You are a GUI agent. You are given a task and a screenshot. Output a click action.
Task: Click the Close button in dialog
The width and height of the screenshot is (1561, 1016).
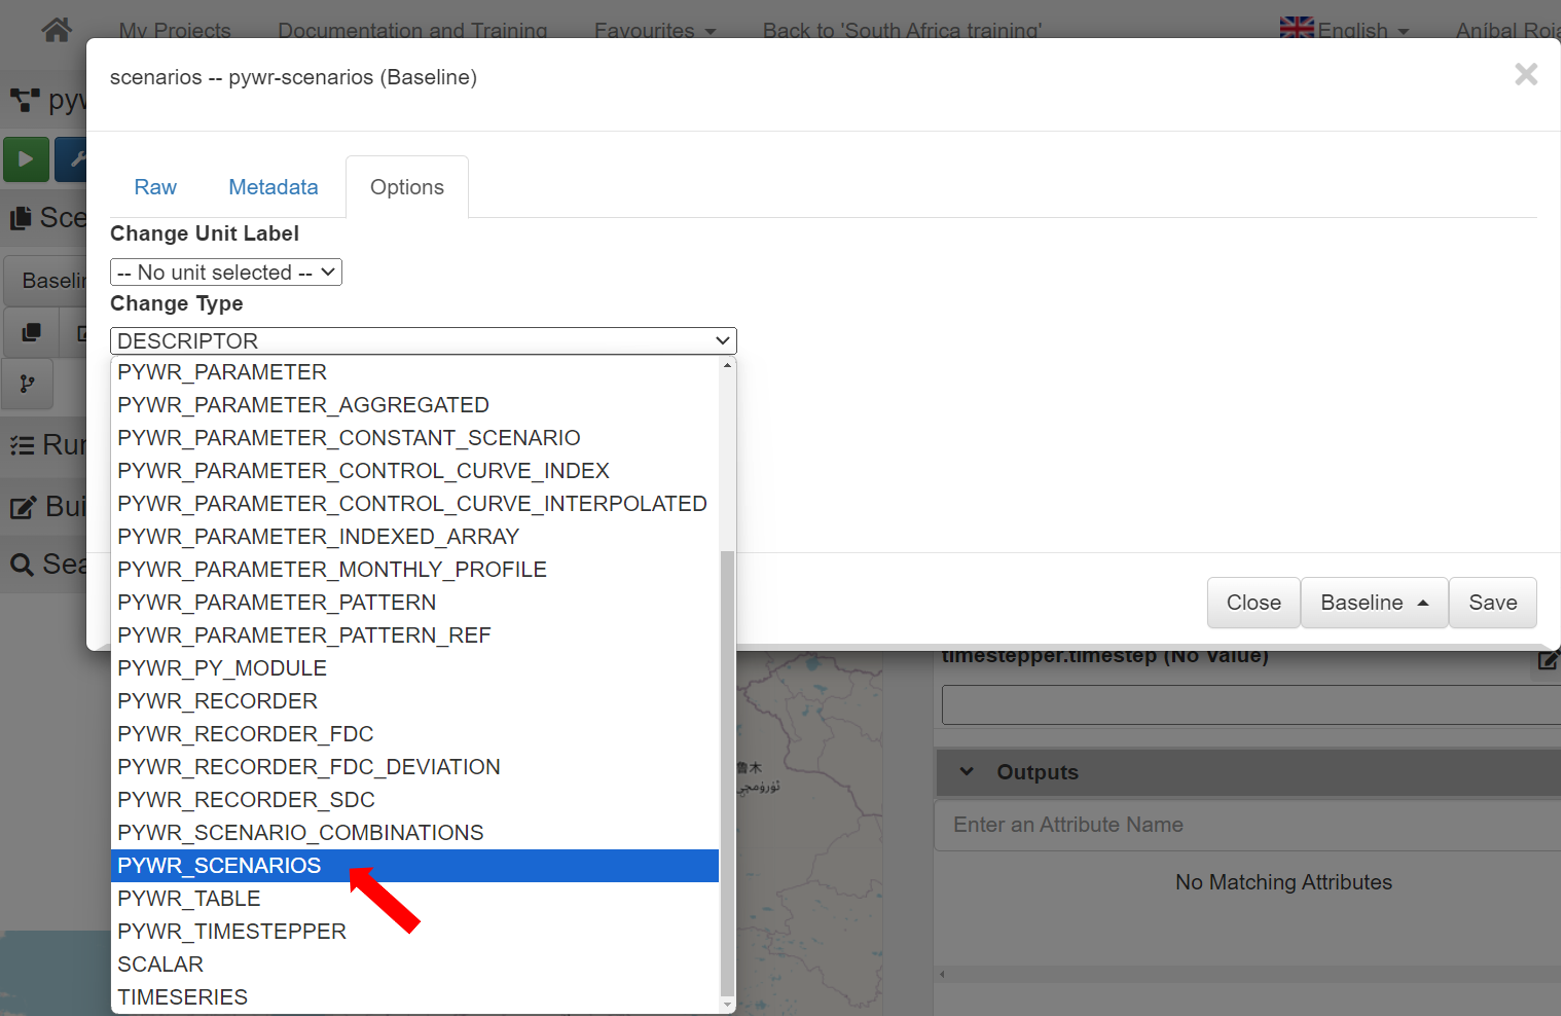[1253, 603]
